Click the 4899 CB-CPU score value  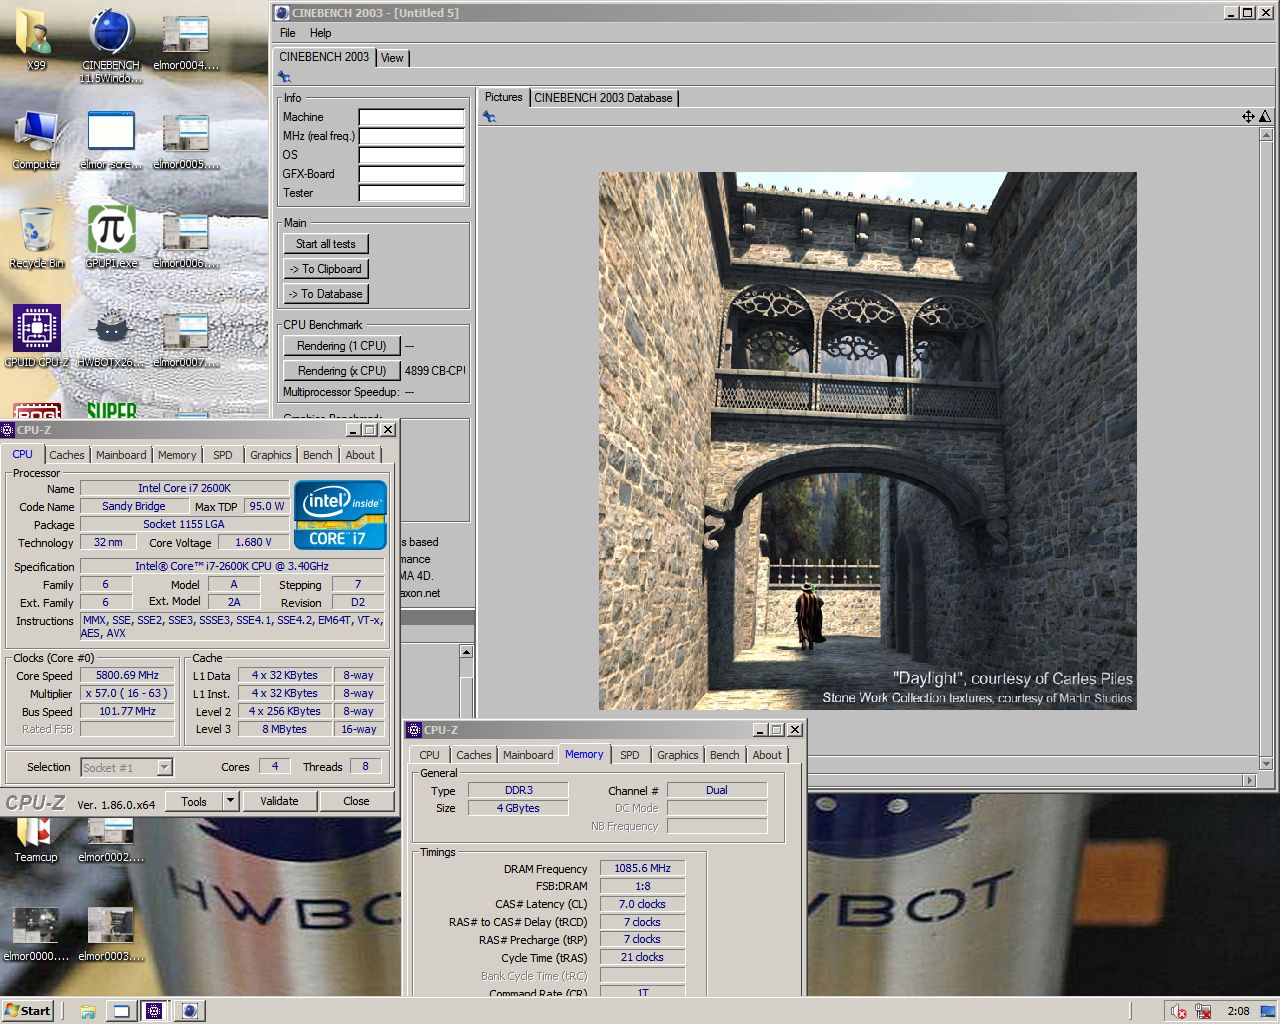pyautogui.click(x=435, y=371)
